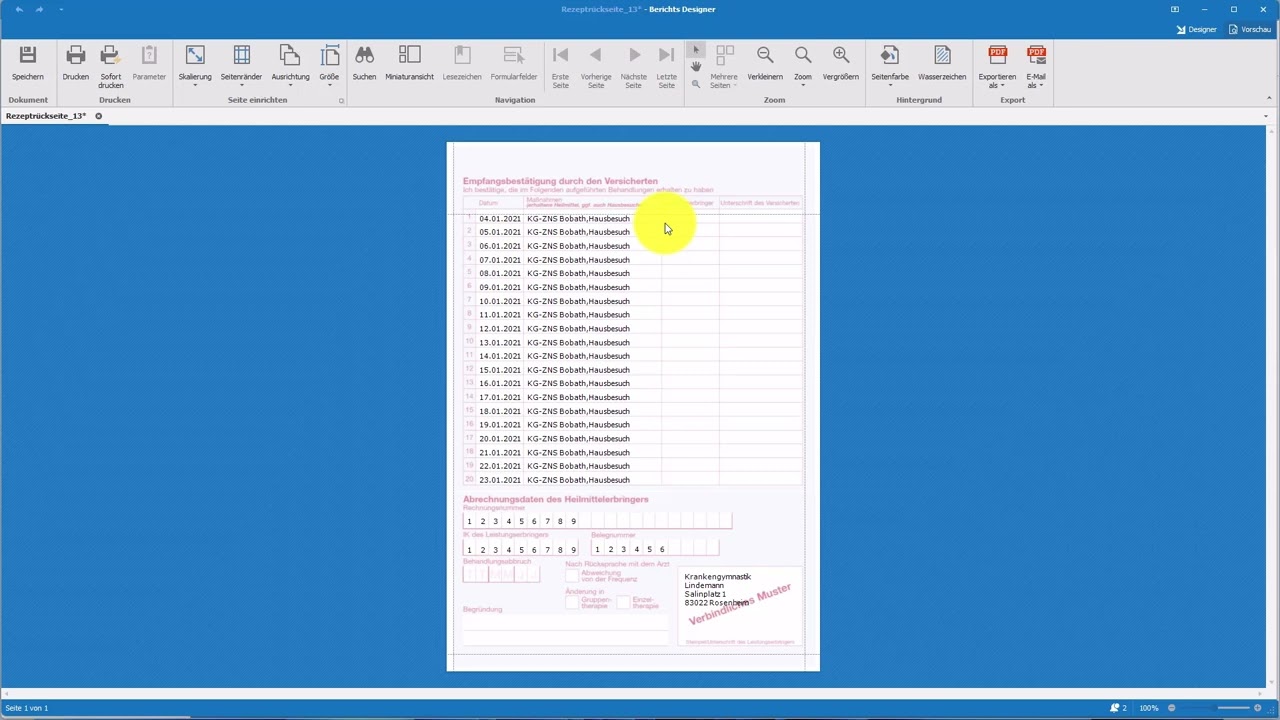Toggle the Miniaturansicht thumbnail panel
The height and width of the screenshot is (720, 1280).
pyautogui.click(x=409, y=56)
